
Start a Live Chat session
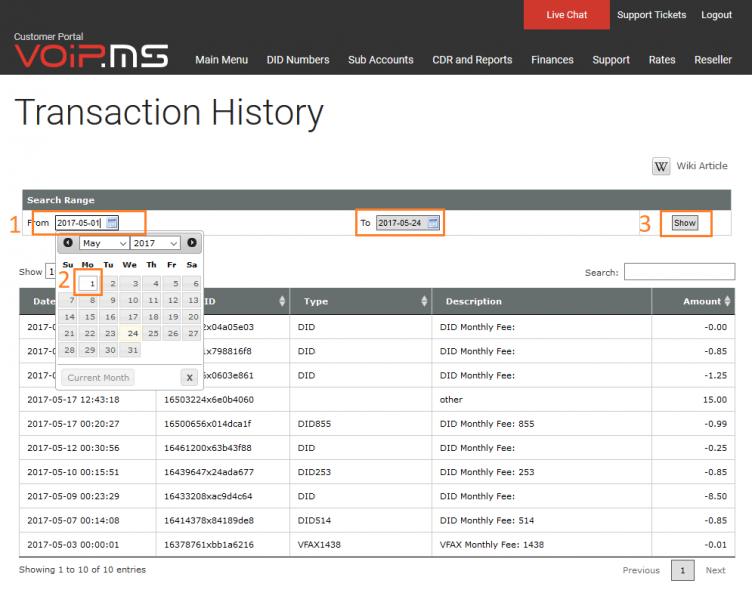[566, 15]
